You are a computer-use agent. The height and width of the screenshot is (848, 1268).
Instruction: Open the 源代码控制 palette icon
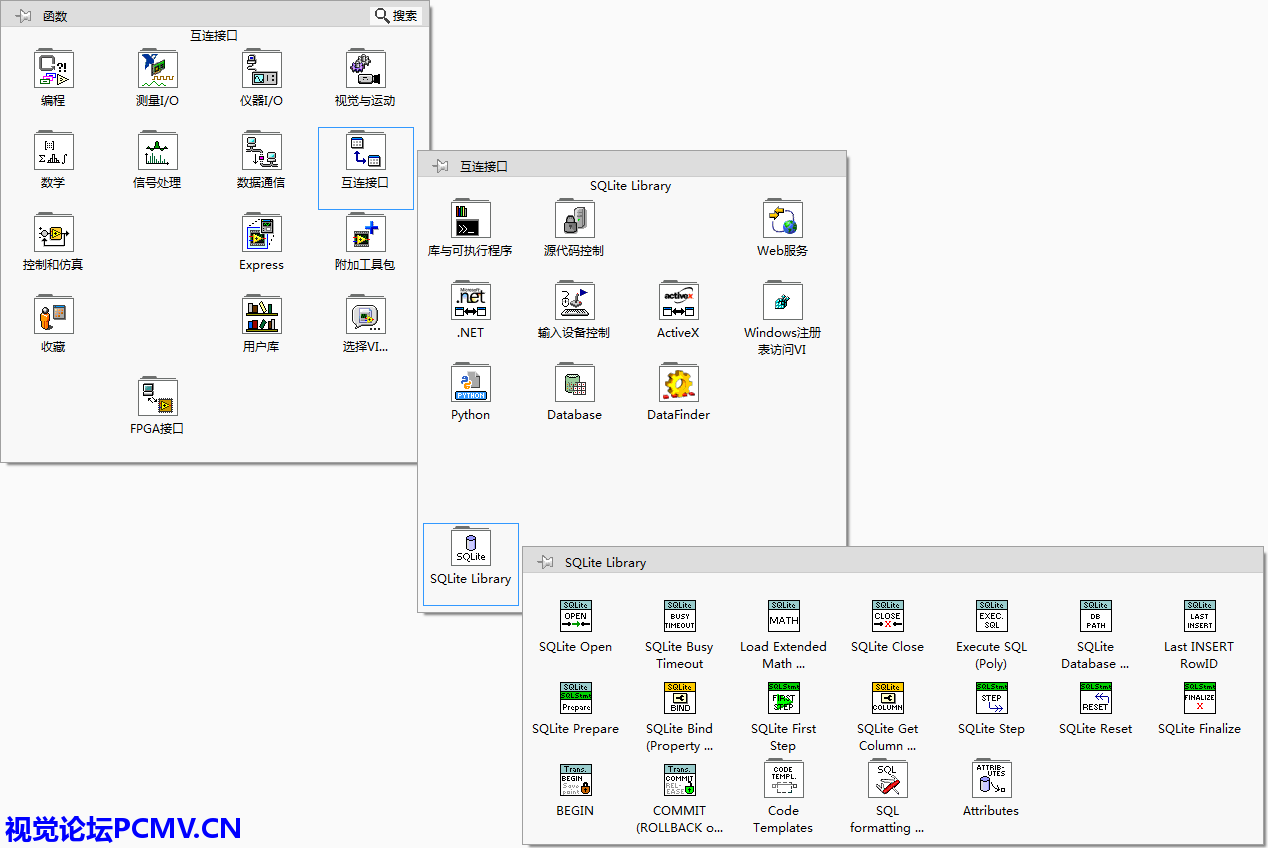click(575, 220)
